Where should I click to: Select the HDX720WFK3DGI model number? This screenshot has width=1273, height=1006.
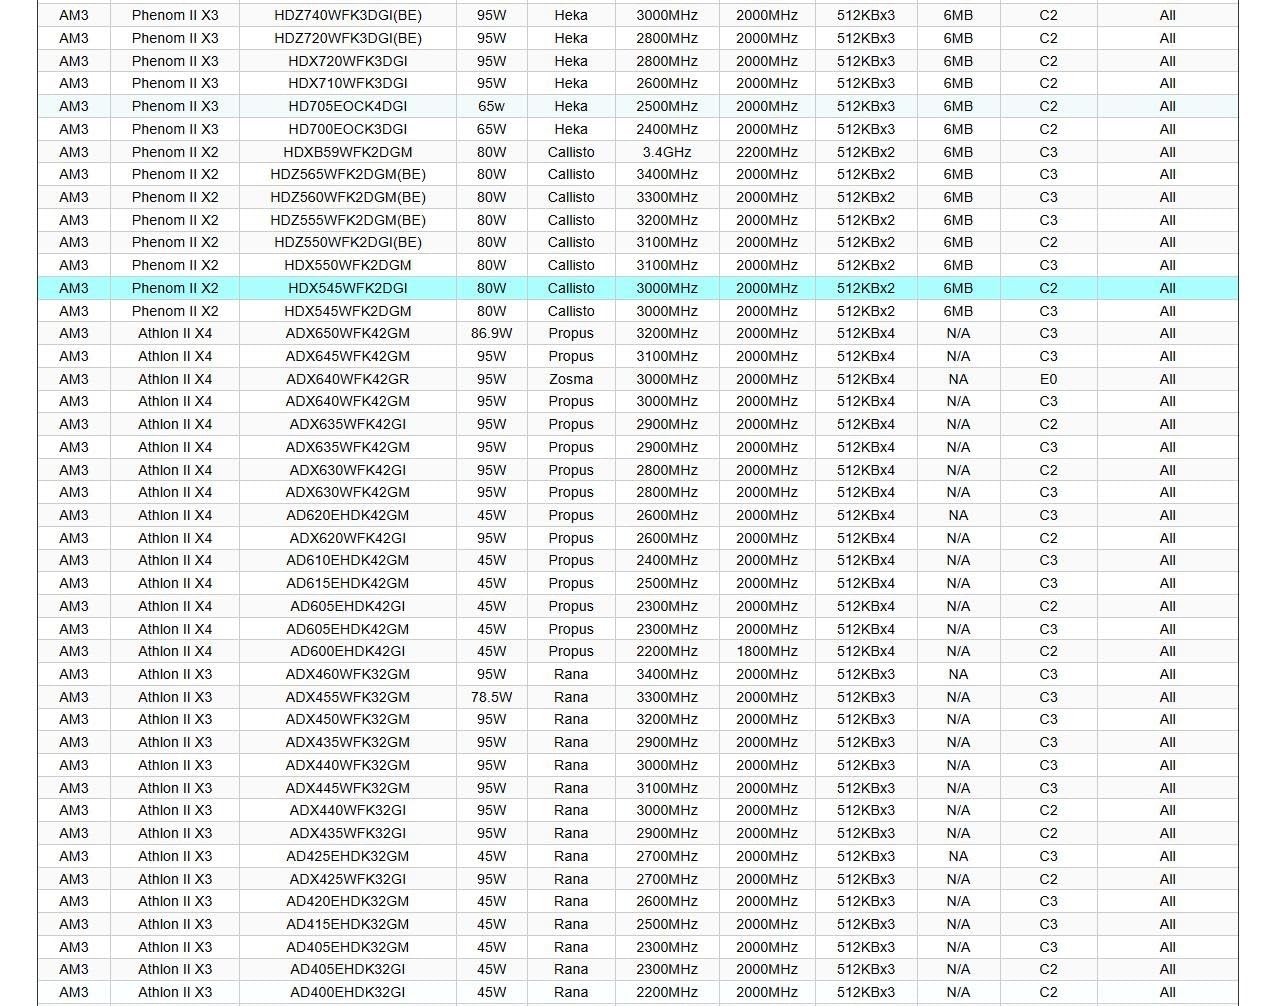click(x=347, y=61)
